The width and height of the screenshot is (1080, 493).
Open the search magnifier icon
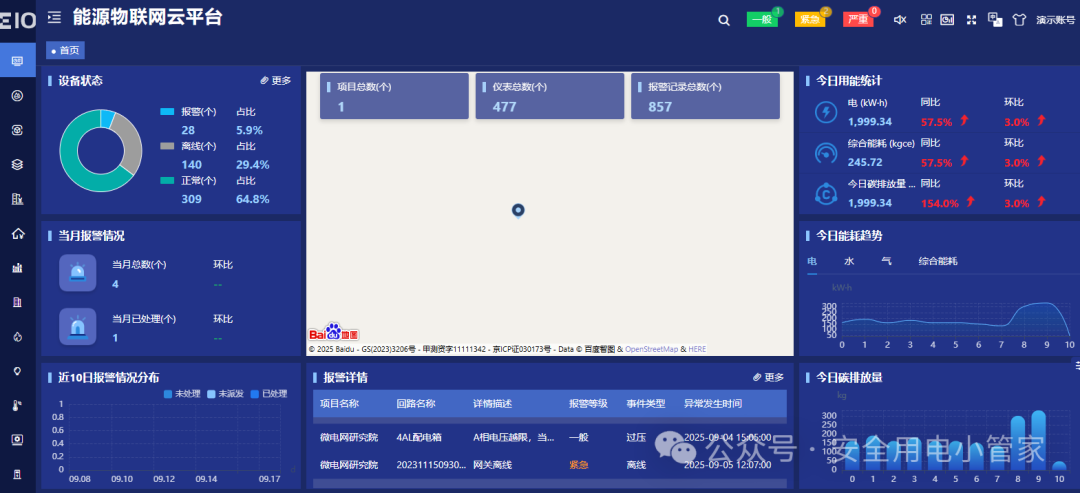tap(724, 21)
